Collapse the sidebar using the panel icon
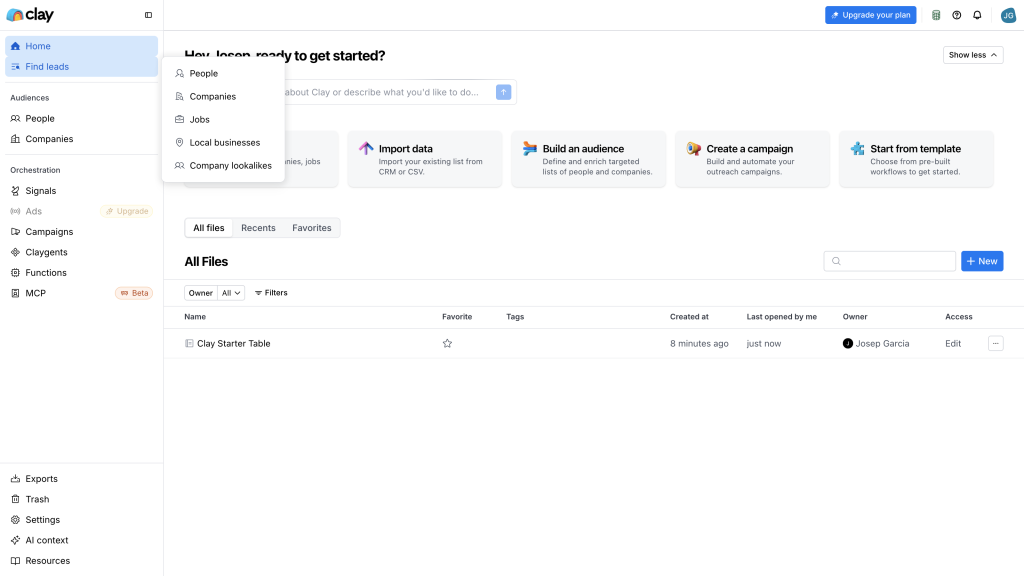Image resolution: width=1024 pixels, height=576 pixels. tap(148, 15)
